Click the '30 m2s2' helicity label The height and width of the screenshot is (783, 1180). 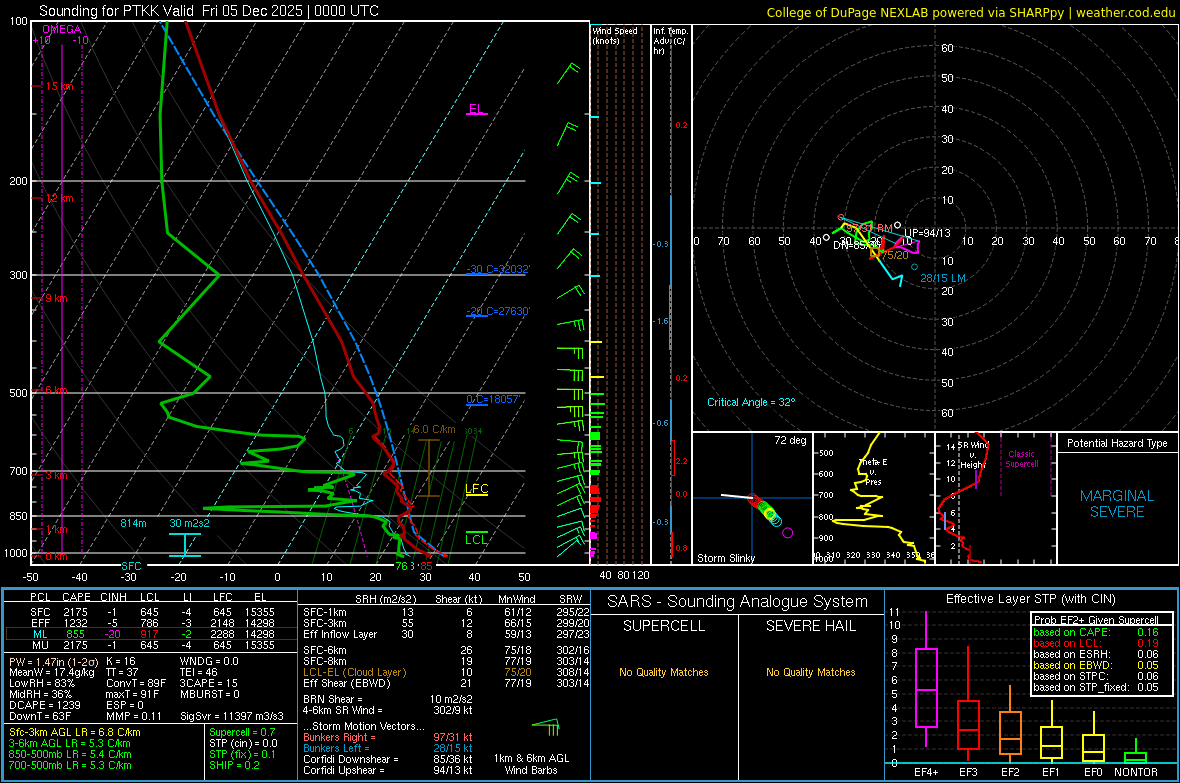[189, 523]
